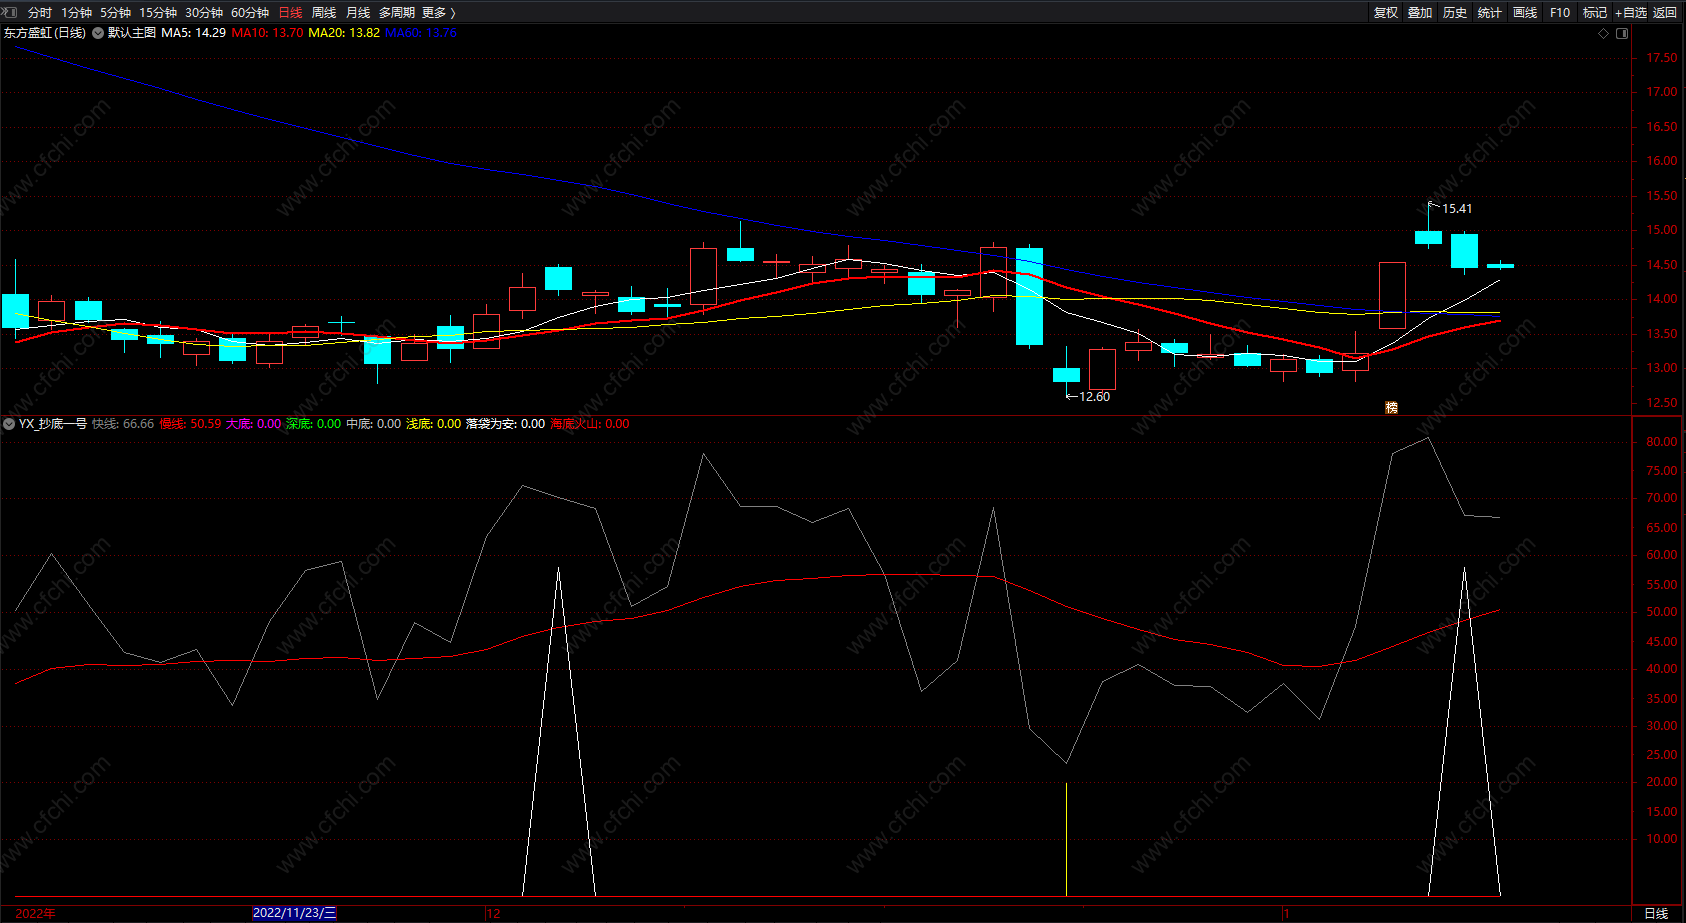
Task: Click the 中底: 0.00 value
Action: 374,424
